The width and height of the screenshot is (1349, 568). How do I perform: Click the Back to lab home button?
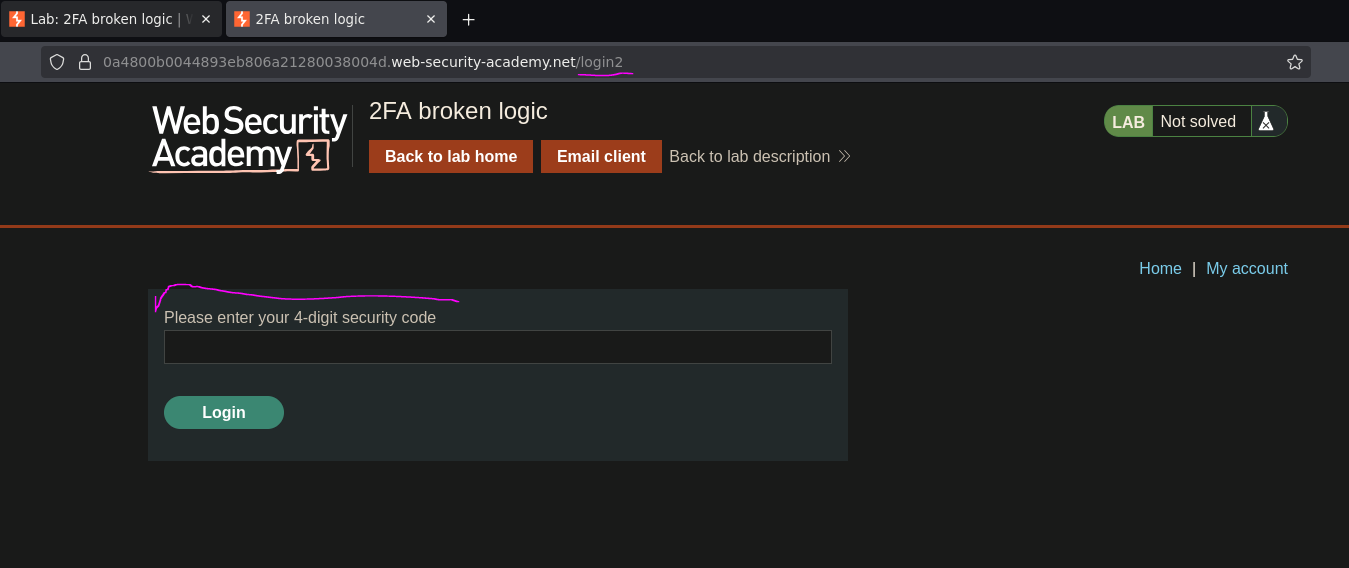point(451,156)
